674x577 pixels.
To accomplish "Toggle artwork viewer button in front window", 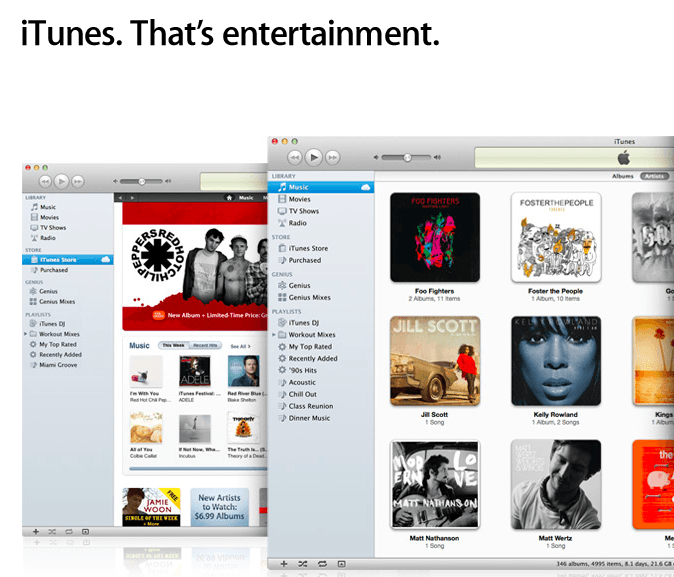I will pos(341,564).
